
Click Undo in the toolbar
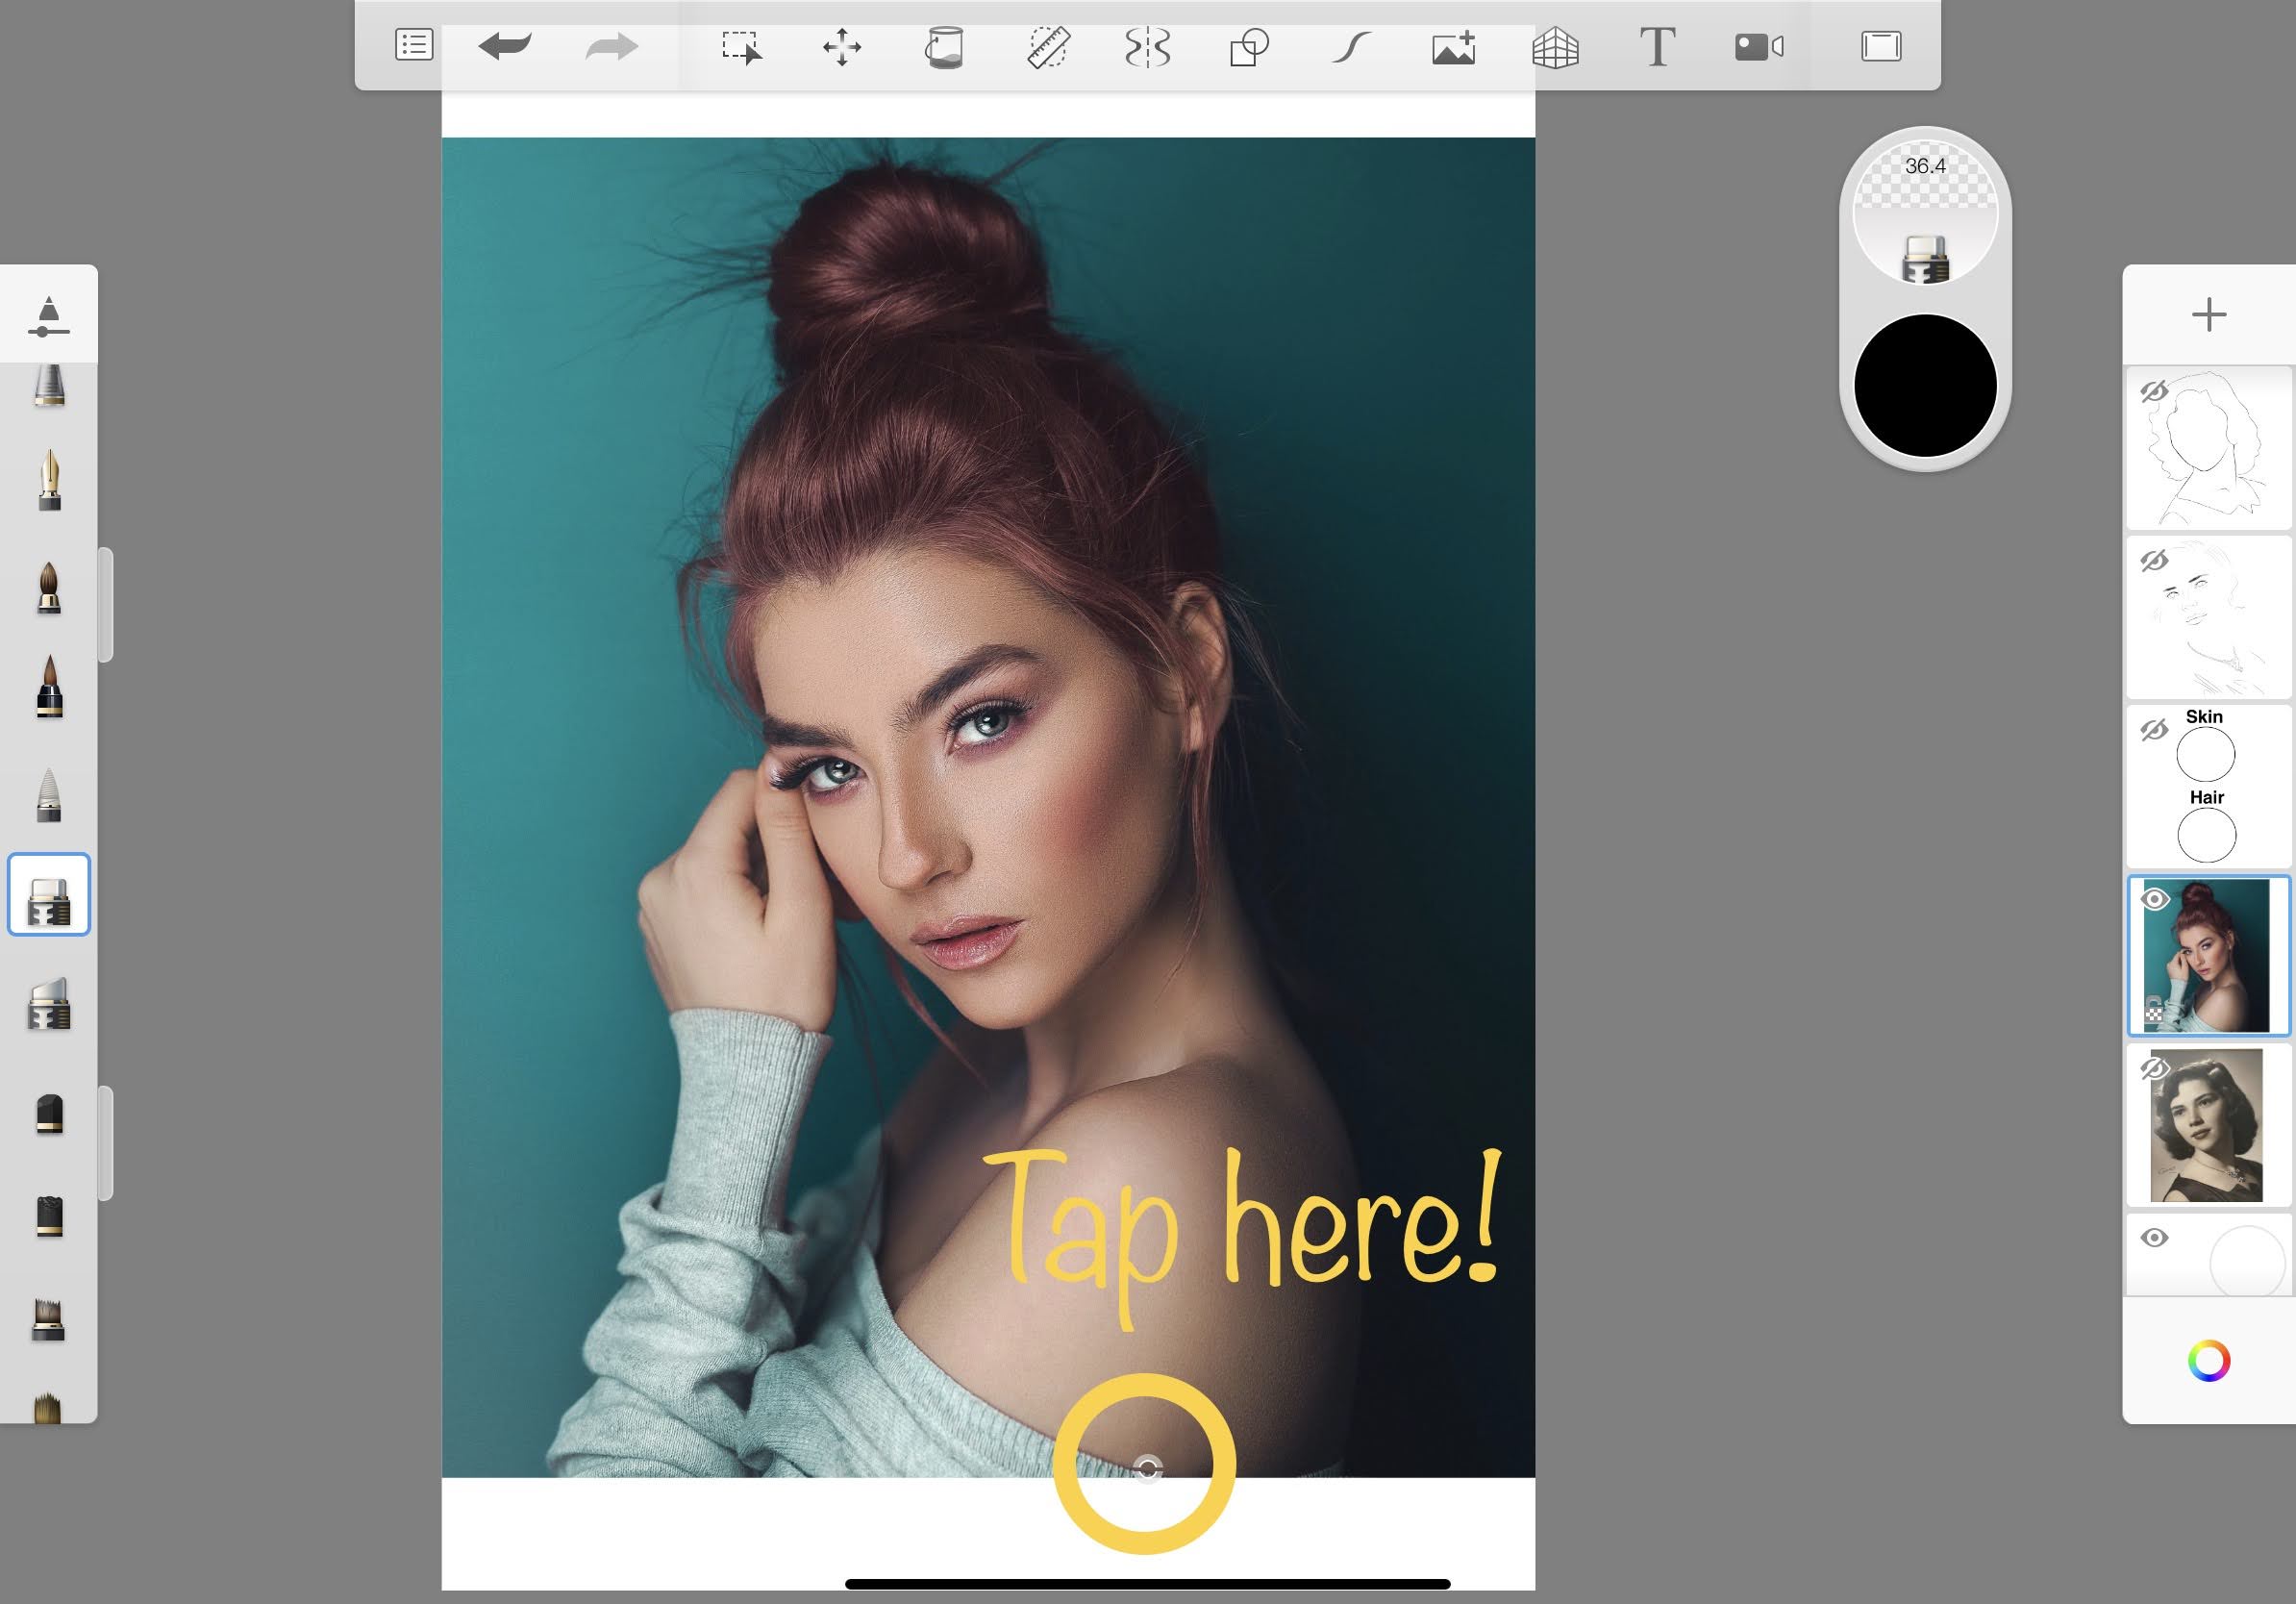505,45
